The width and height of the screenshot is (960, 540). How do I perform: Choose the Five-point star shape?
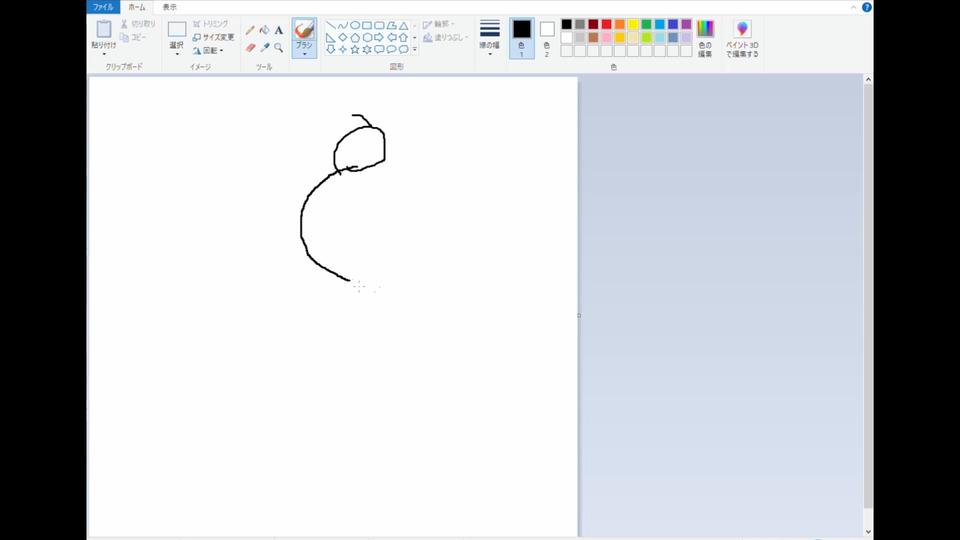[355, 49]
